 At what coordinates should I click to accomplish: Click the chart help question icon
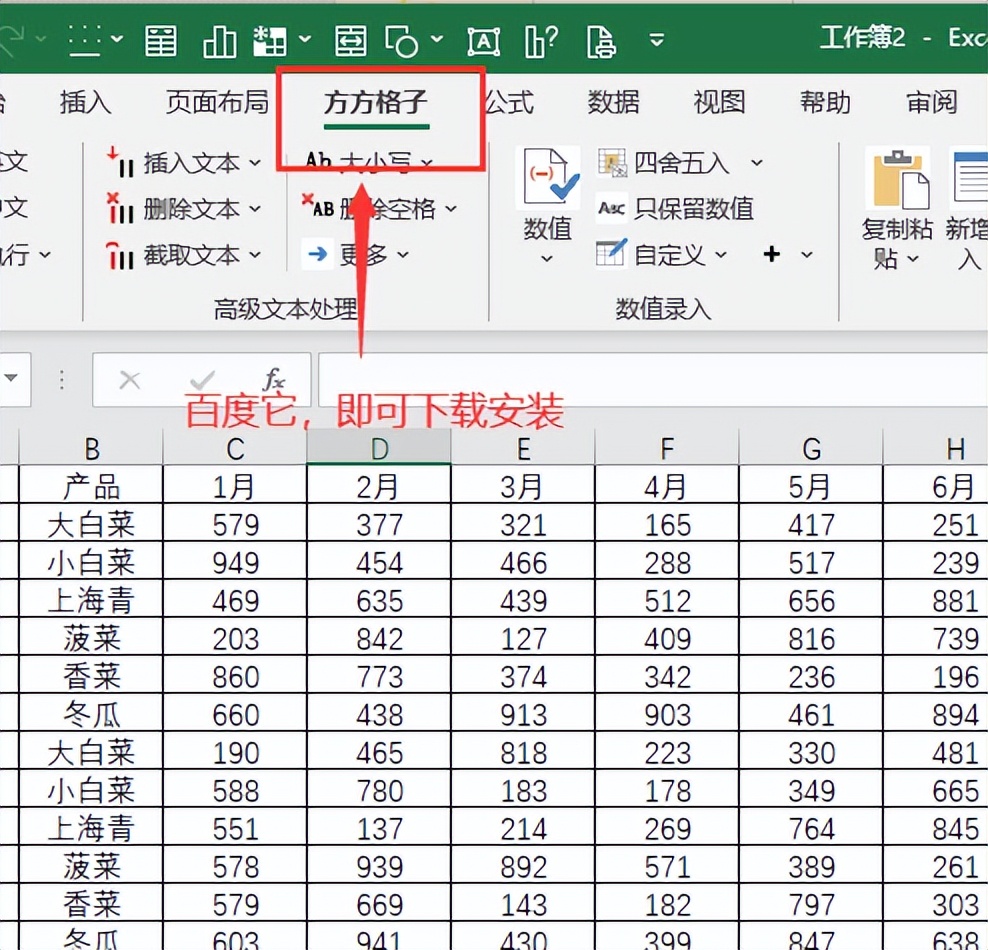(x=541, y=42)
